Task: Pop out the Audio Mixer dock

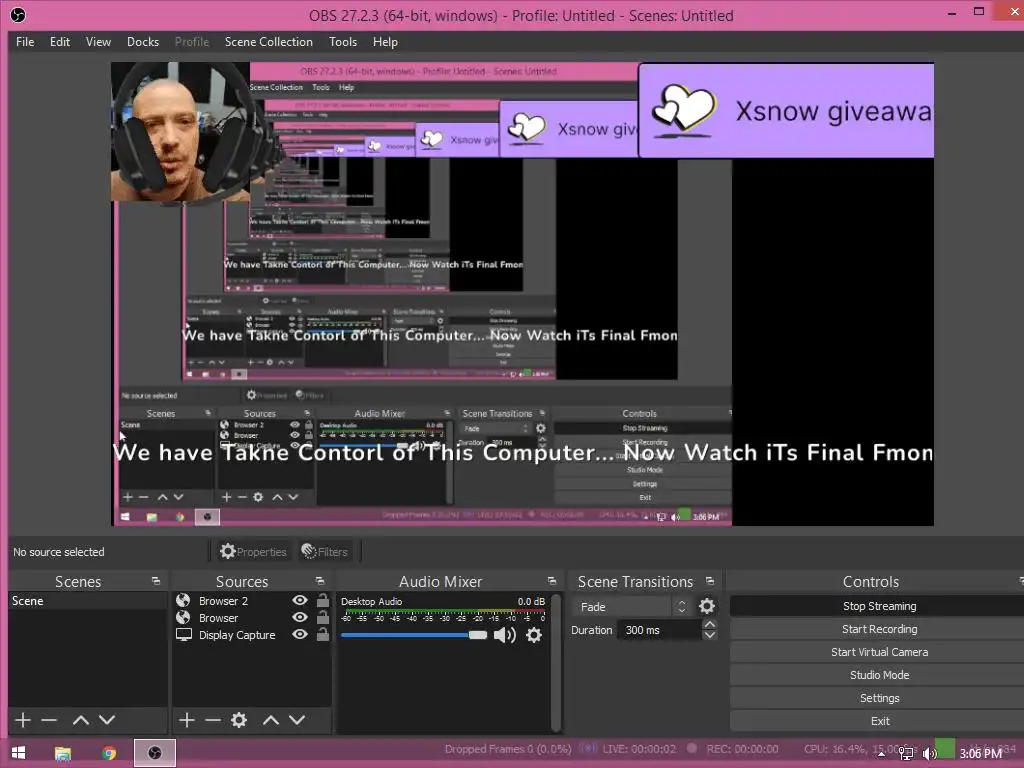Action: (x=552, y=581)
